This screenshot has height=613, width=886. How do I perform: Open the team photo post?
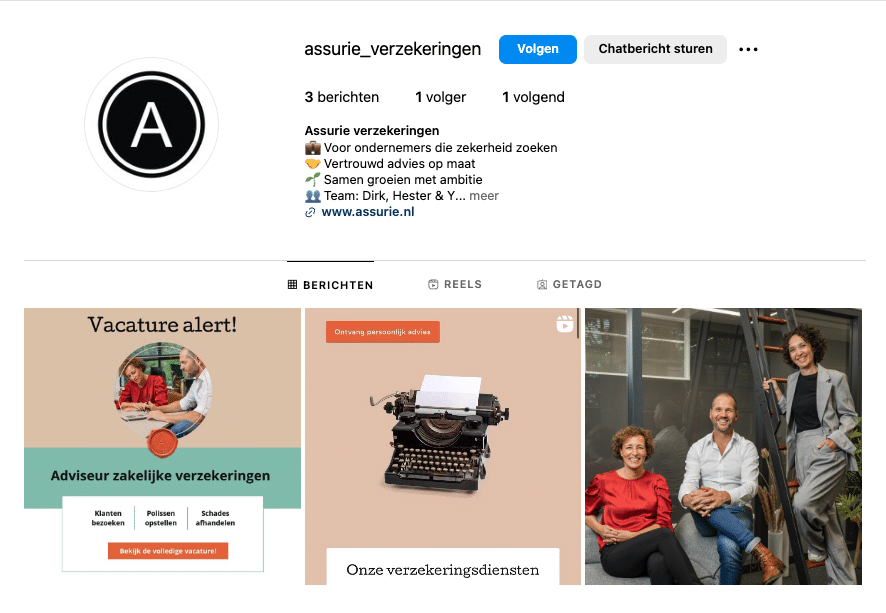pos(723,446)
